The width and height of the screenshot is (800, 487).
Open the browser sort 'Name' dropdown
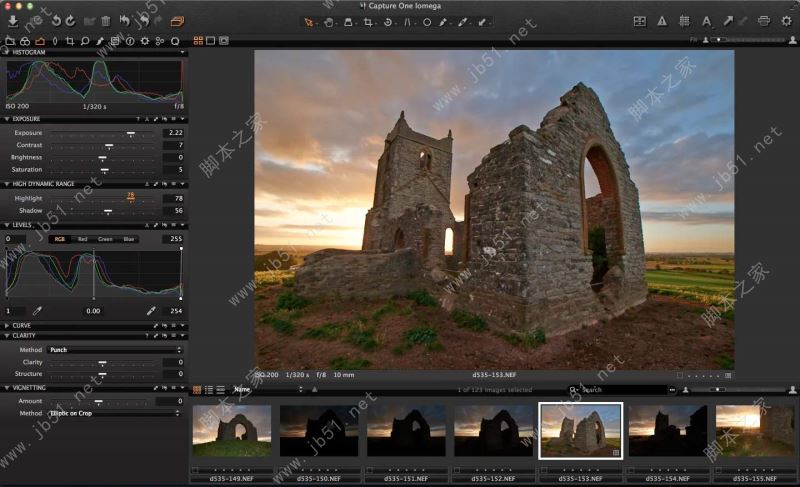point(267,389)
